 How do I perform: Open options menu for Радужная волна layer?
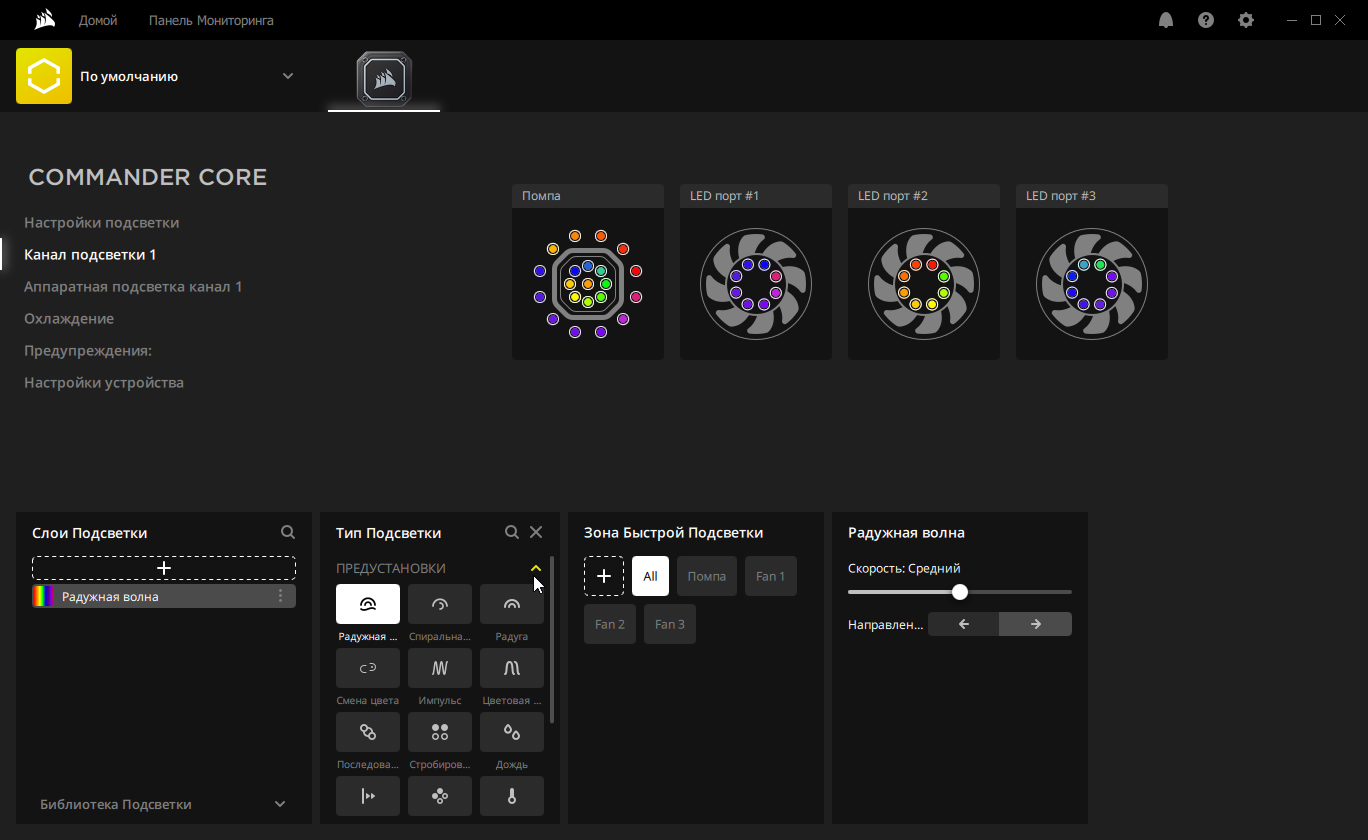tap(280, 596)
